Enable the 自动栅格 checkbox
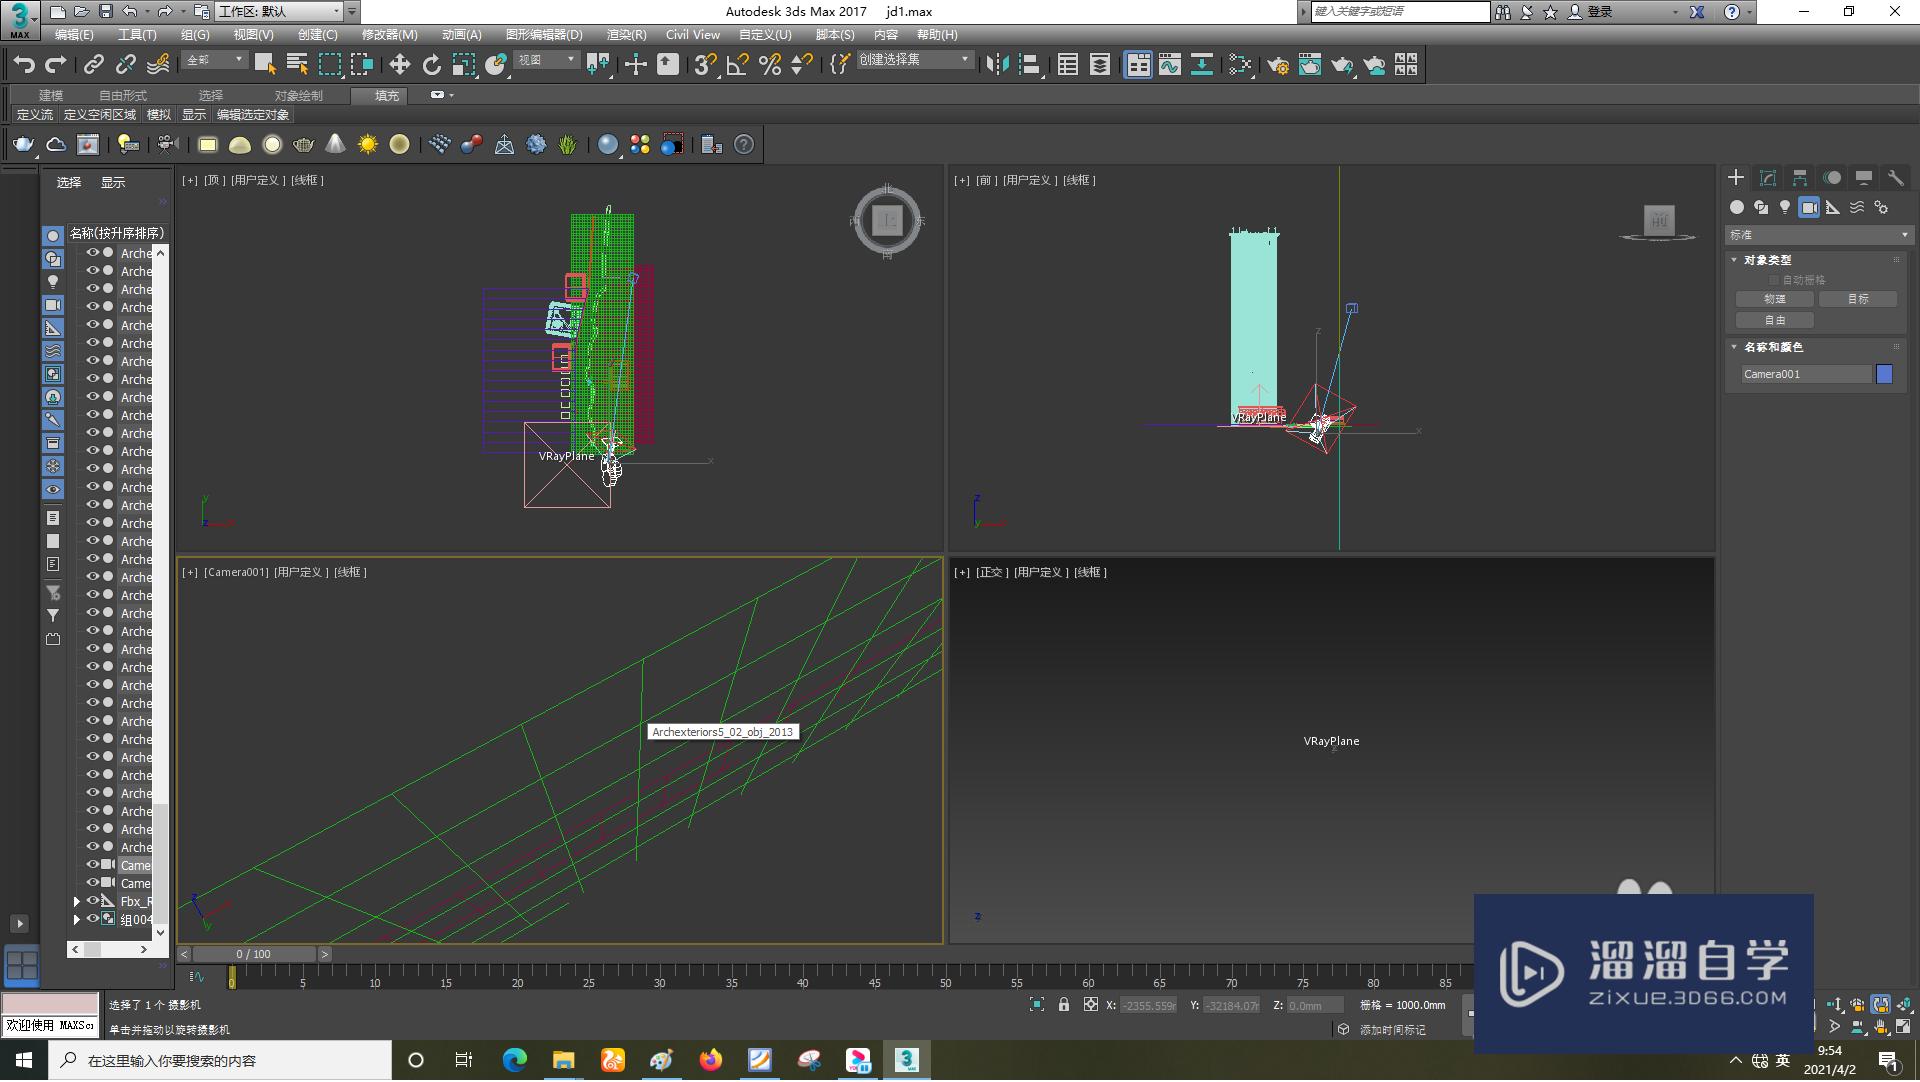This screenshot has height=1082, width=1920. point(1774,280)
